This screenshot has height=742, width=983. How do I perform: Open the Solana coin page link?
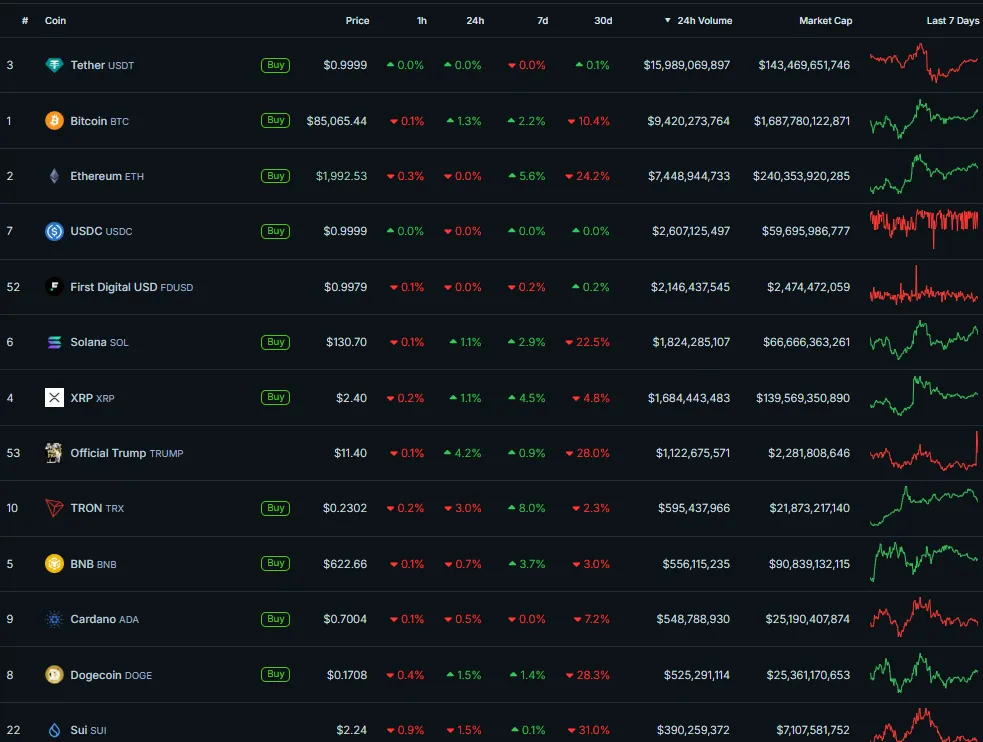99,342
